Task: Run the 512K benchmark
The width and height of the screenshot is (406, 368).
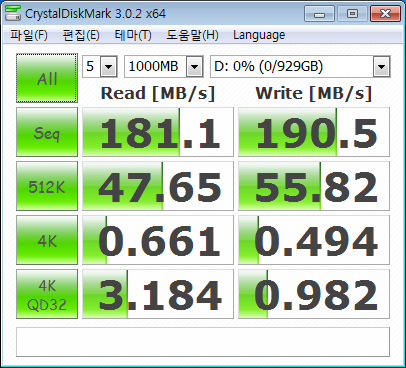Action: [47, 186]
